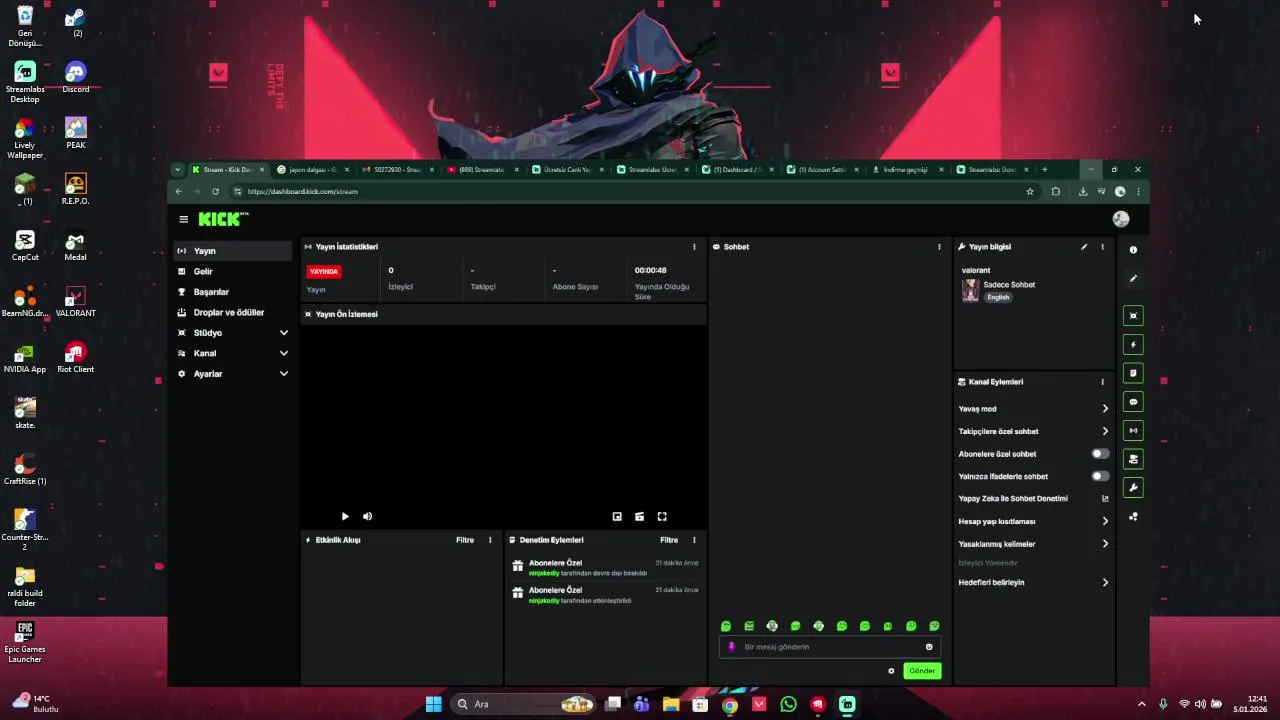Bookmark this page with star icon
Screen dimensions: 1280x720
(x=1030, y=191)
